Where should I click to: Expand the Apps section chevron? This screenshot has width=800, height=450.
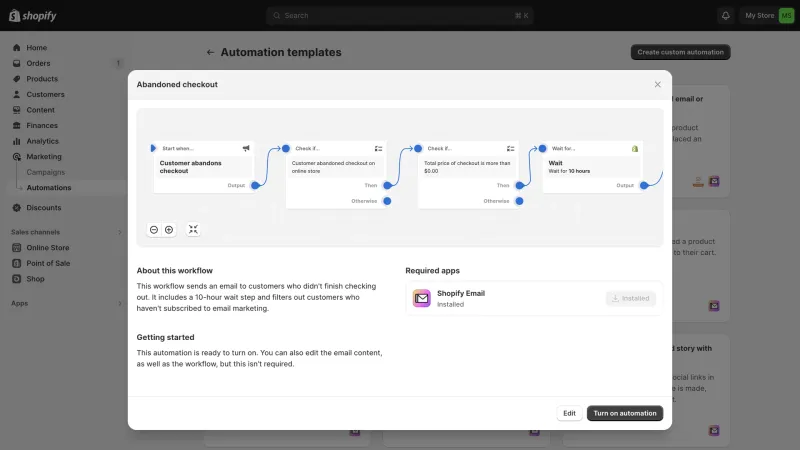click(119, 303)
